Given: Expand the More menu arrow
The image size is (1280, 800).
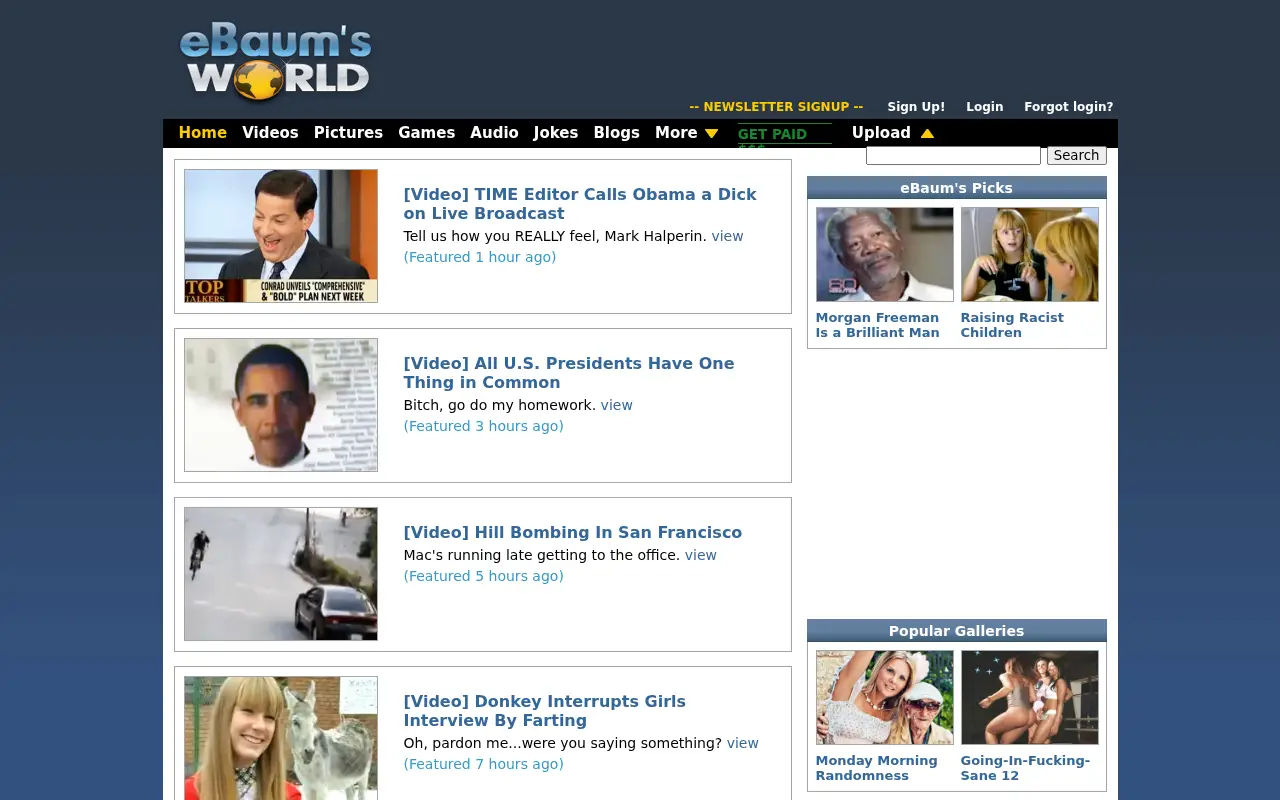Looking at the screenshot, I should (711, 133).
